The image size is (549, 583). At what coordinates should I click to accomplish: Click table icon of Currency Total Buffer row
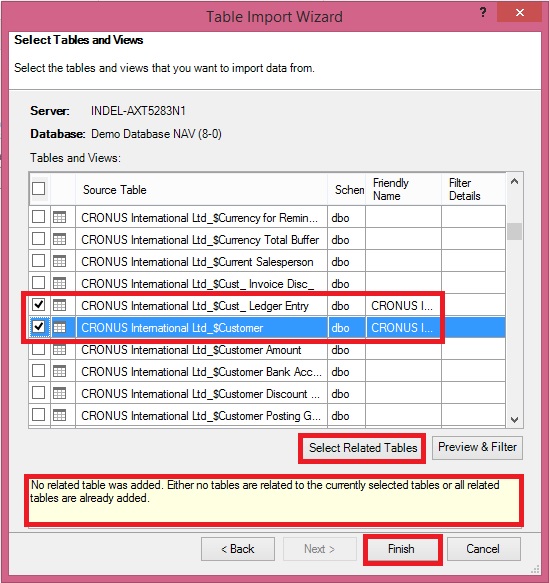coord(59,239)
